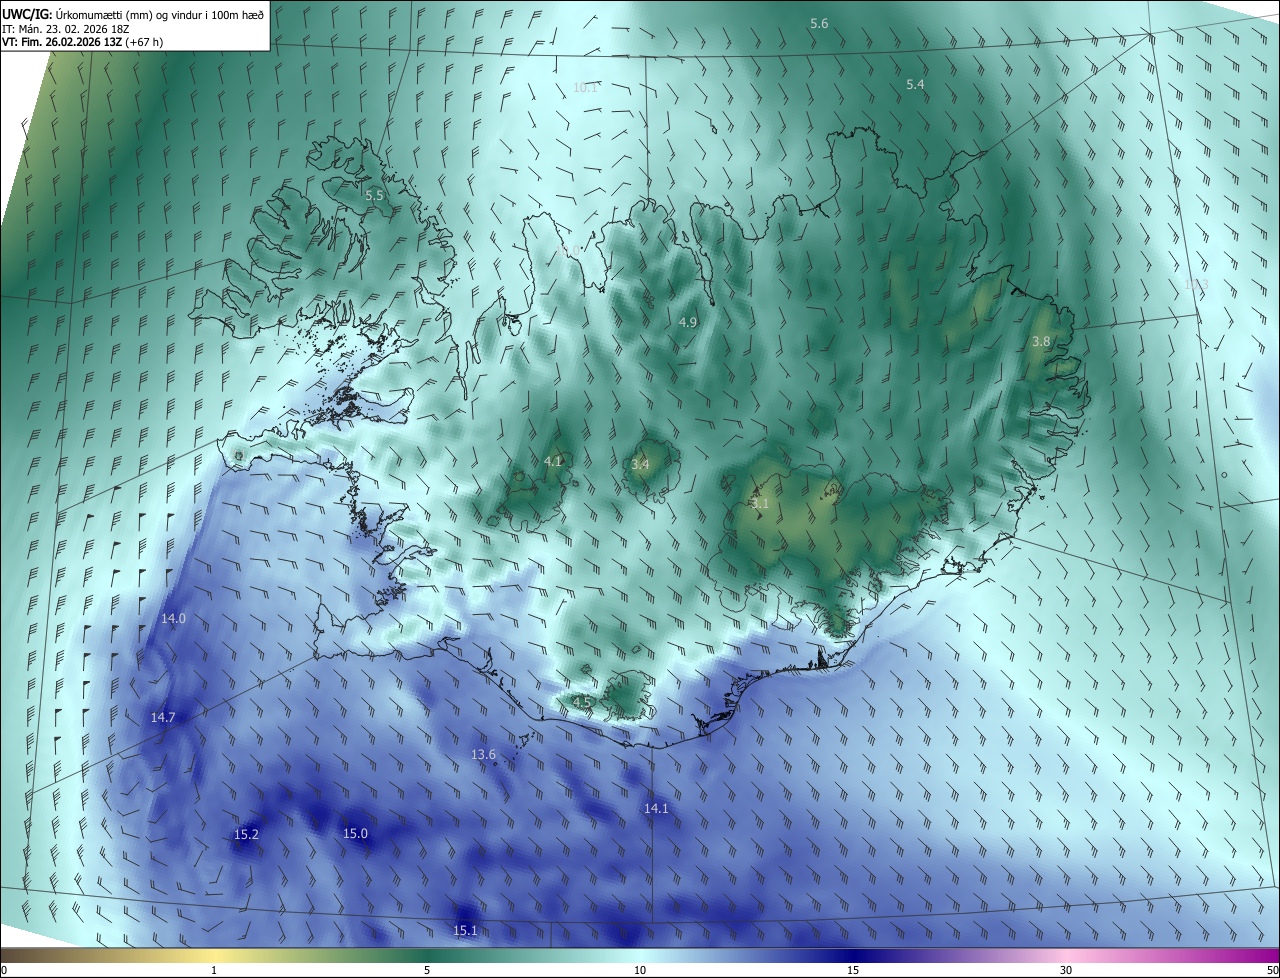Viewport: 1280px width, 978px height.
Task: Click the 10.1 value label on map
Action: coord(585,88)
